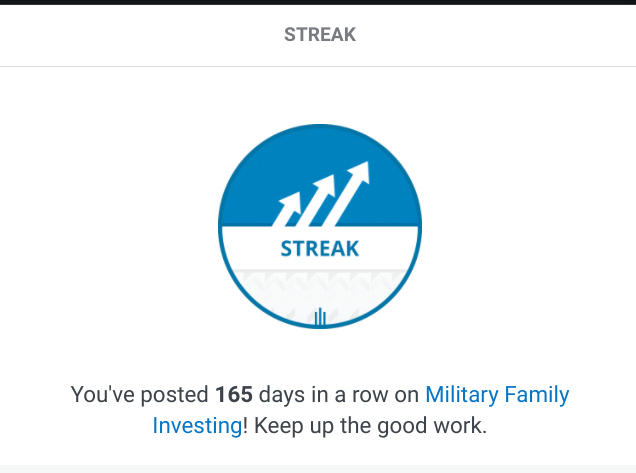Click the word Investing in the link
636x473 pixels.
click(x=197, y=425)
